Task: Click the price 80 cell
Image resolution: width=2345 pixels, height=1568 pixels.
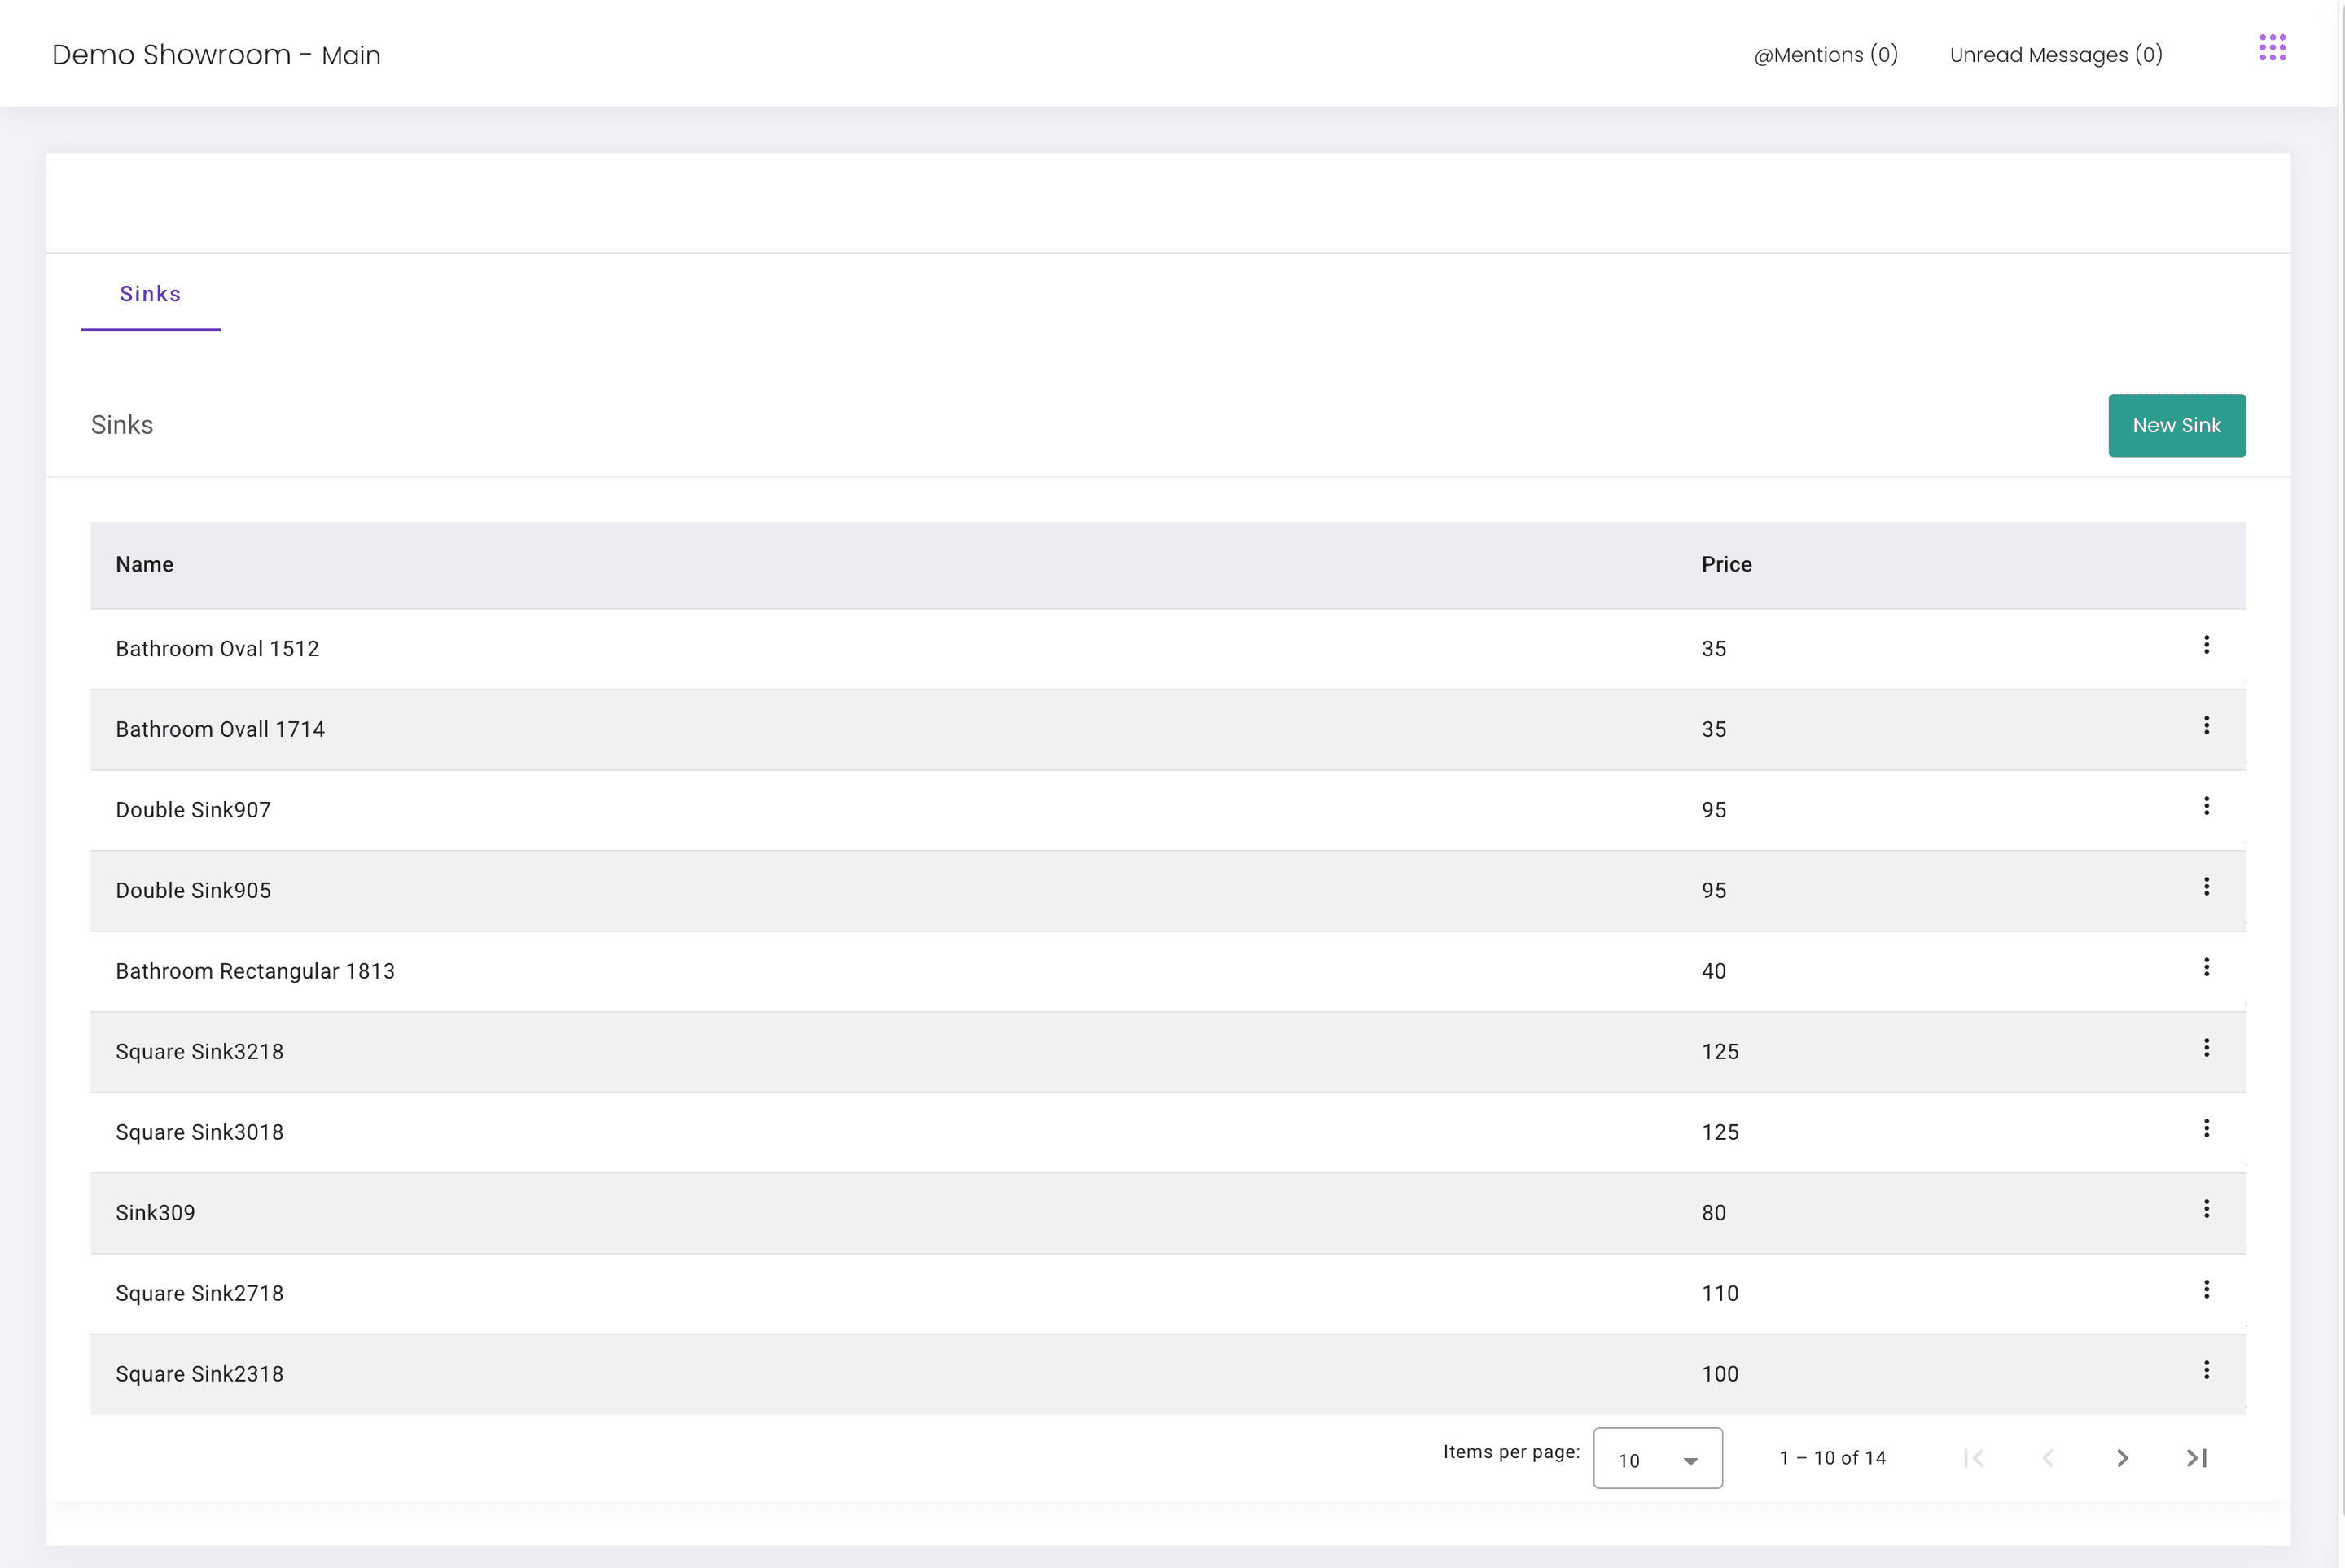Action: click(1714, 1213)
